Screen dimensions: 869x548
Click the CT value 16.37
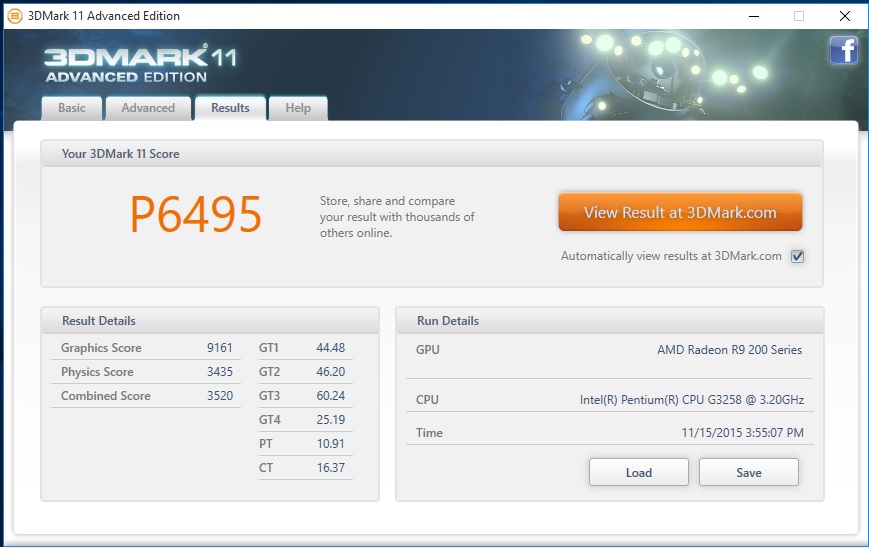pyautogui.click(x=331, y=468)
